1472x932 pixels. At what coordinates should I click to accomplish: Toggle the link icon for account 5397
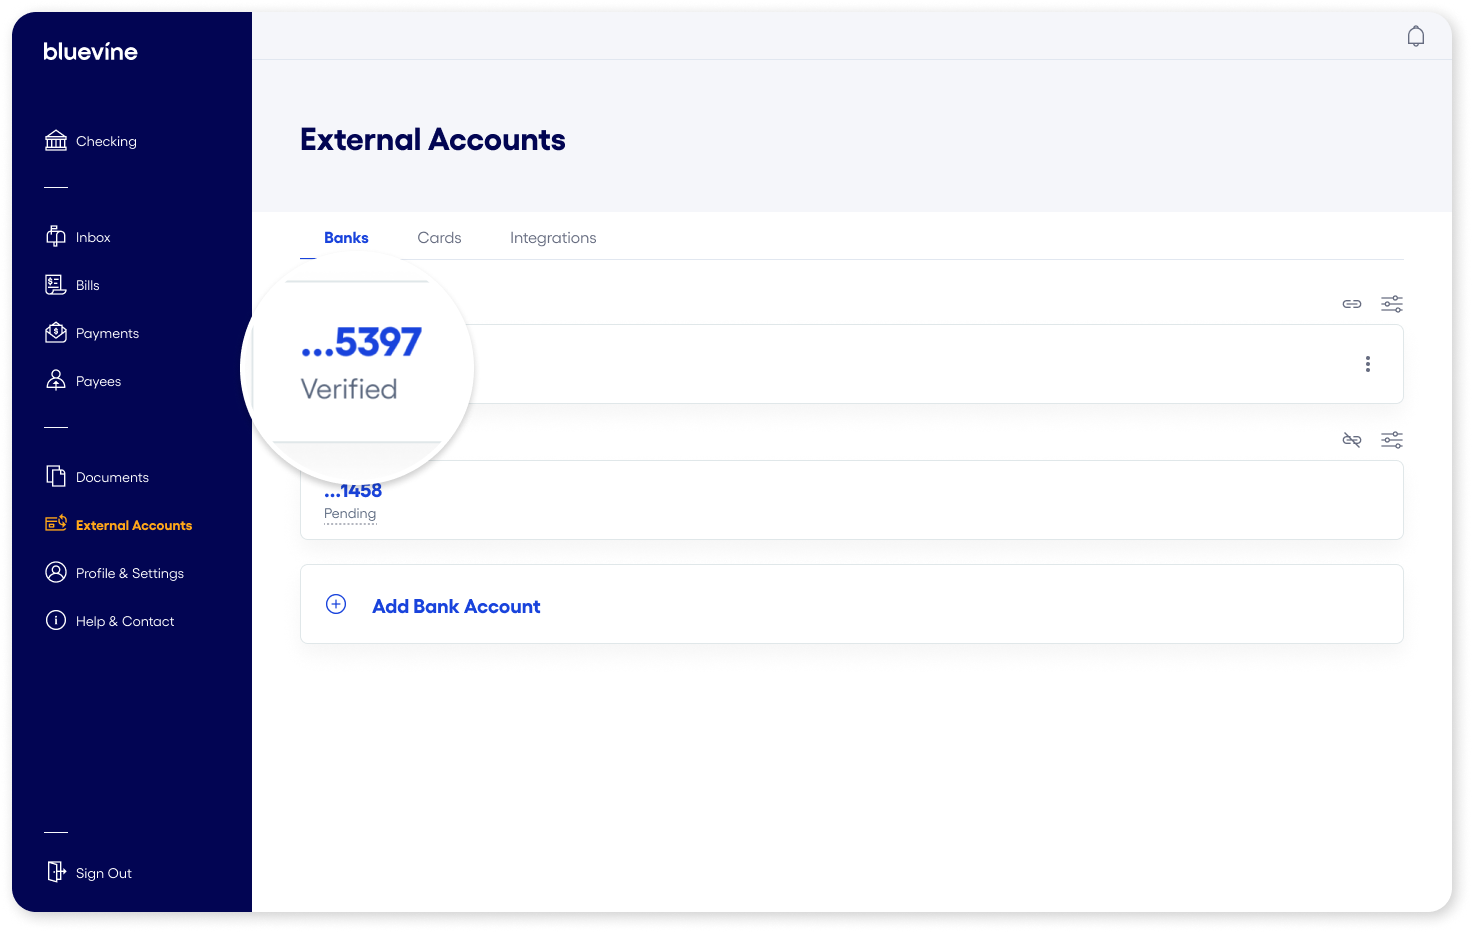coord(1351,303)
